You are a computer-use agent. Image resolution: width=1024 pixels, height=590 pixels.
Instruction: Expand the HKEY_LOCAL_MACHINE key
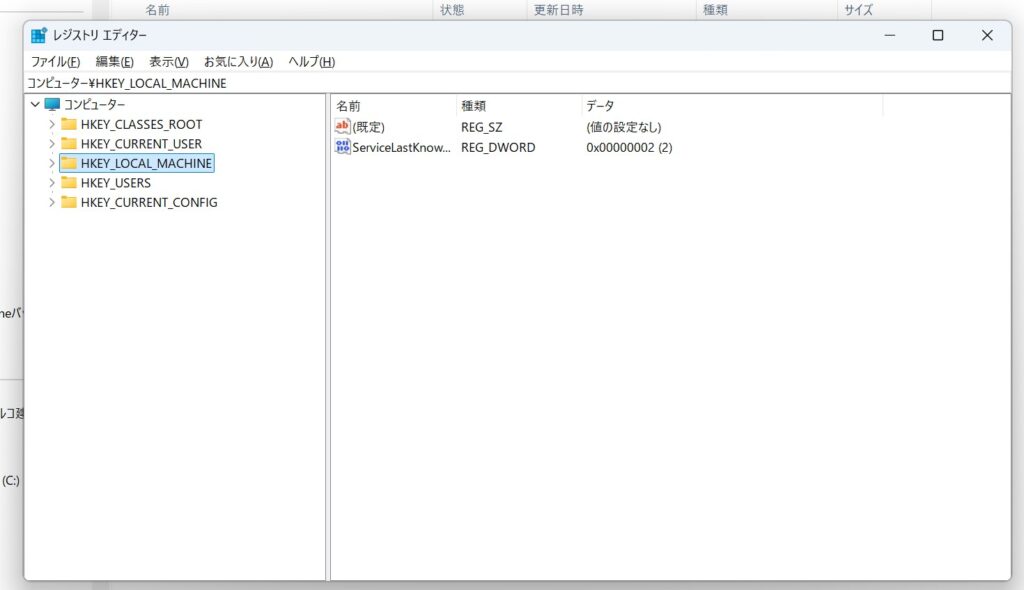(x=51, y=163)
